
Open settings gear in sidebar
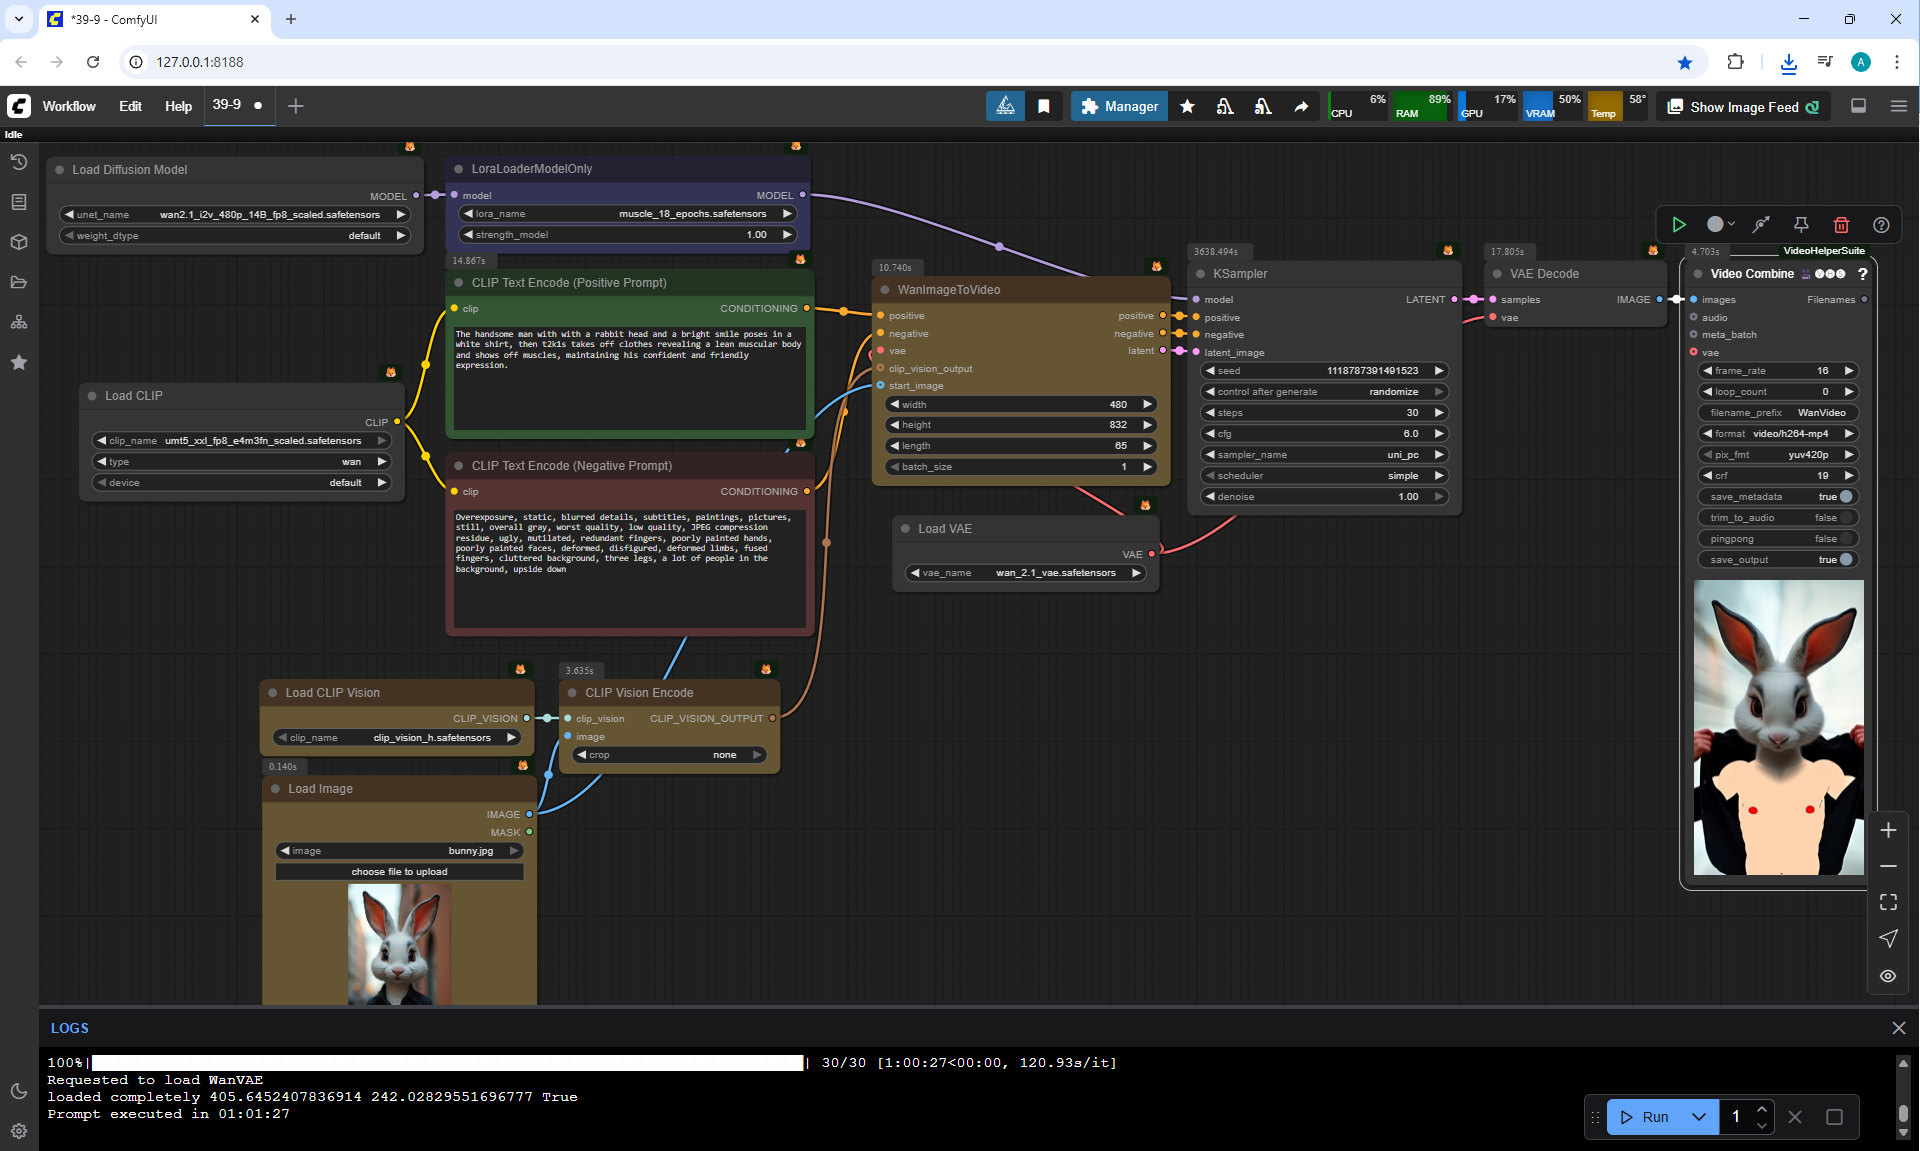coord(18,1131)
